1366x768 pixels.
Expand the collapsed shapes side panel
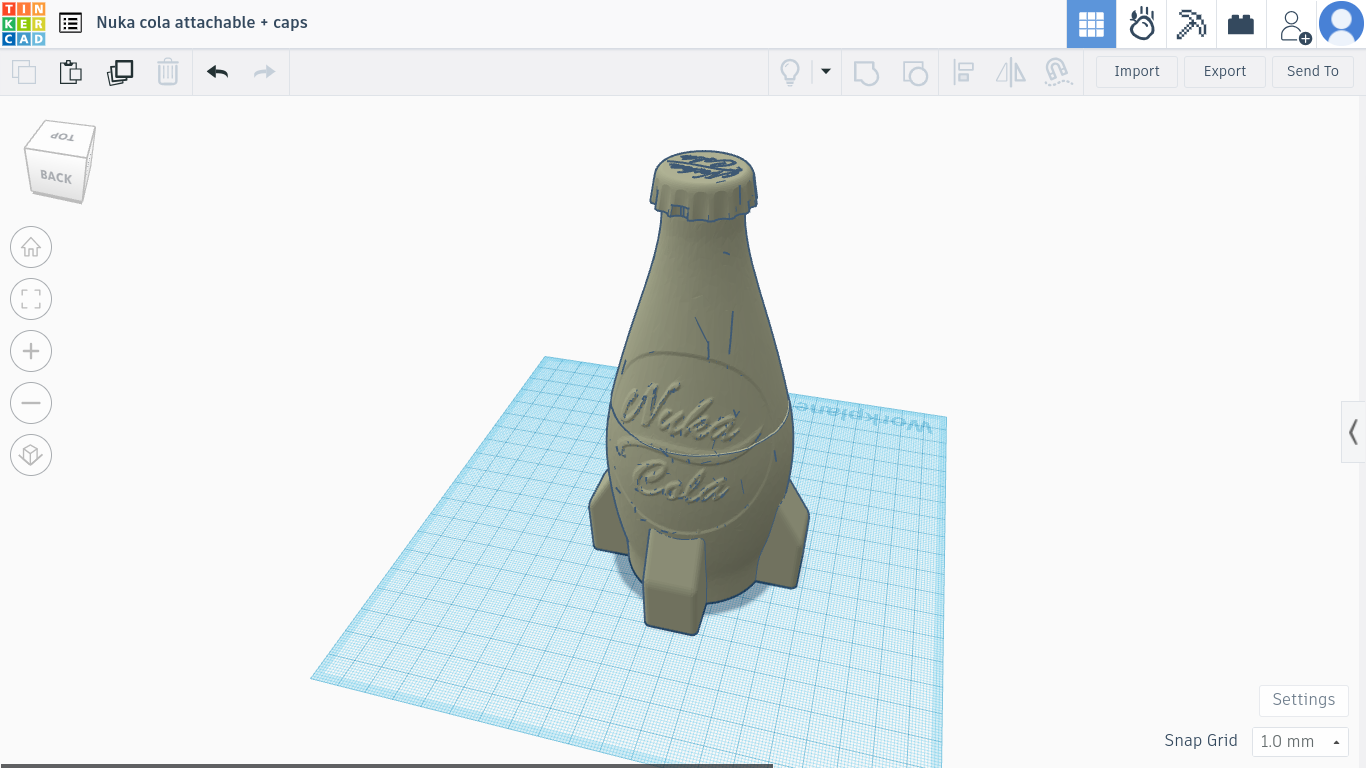point(1353,432)
